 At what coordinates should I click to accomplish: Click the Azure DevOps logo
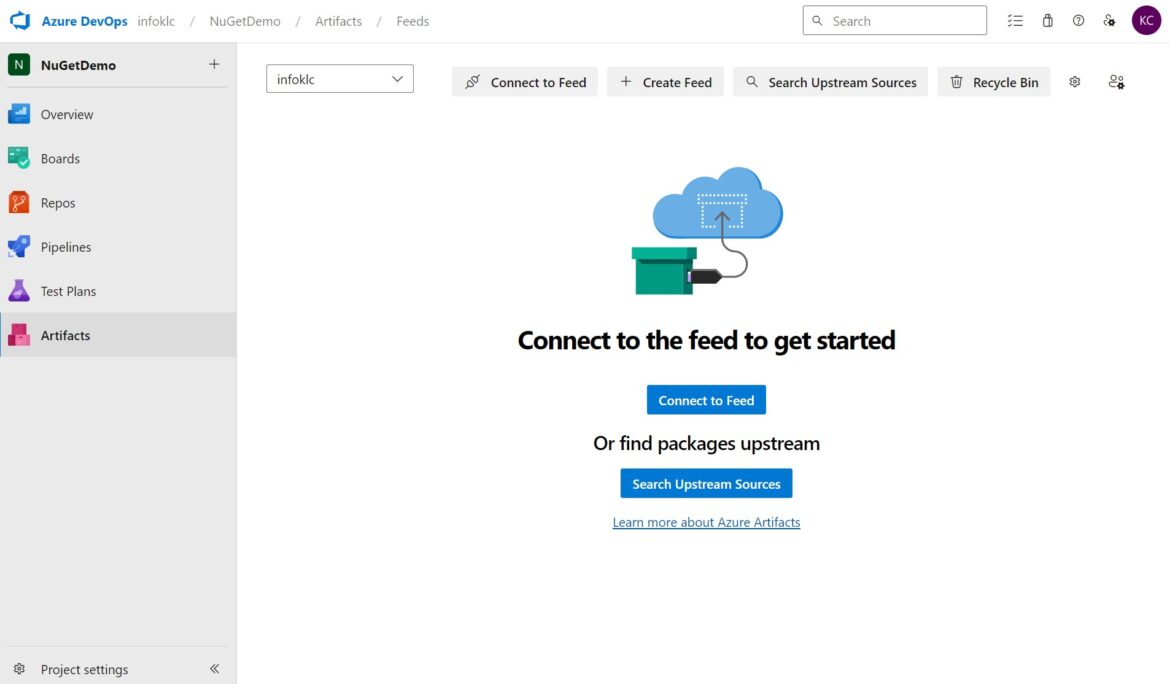point(19,19)
